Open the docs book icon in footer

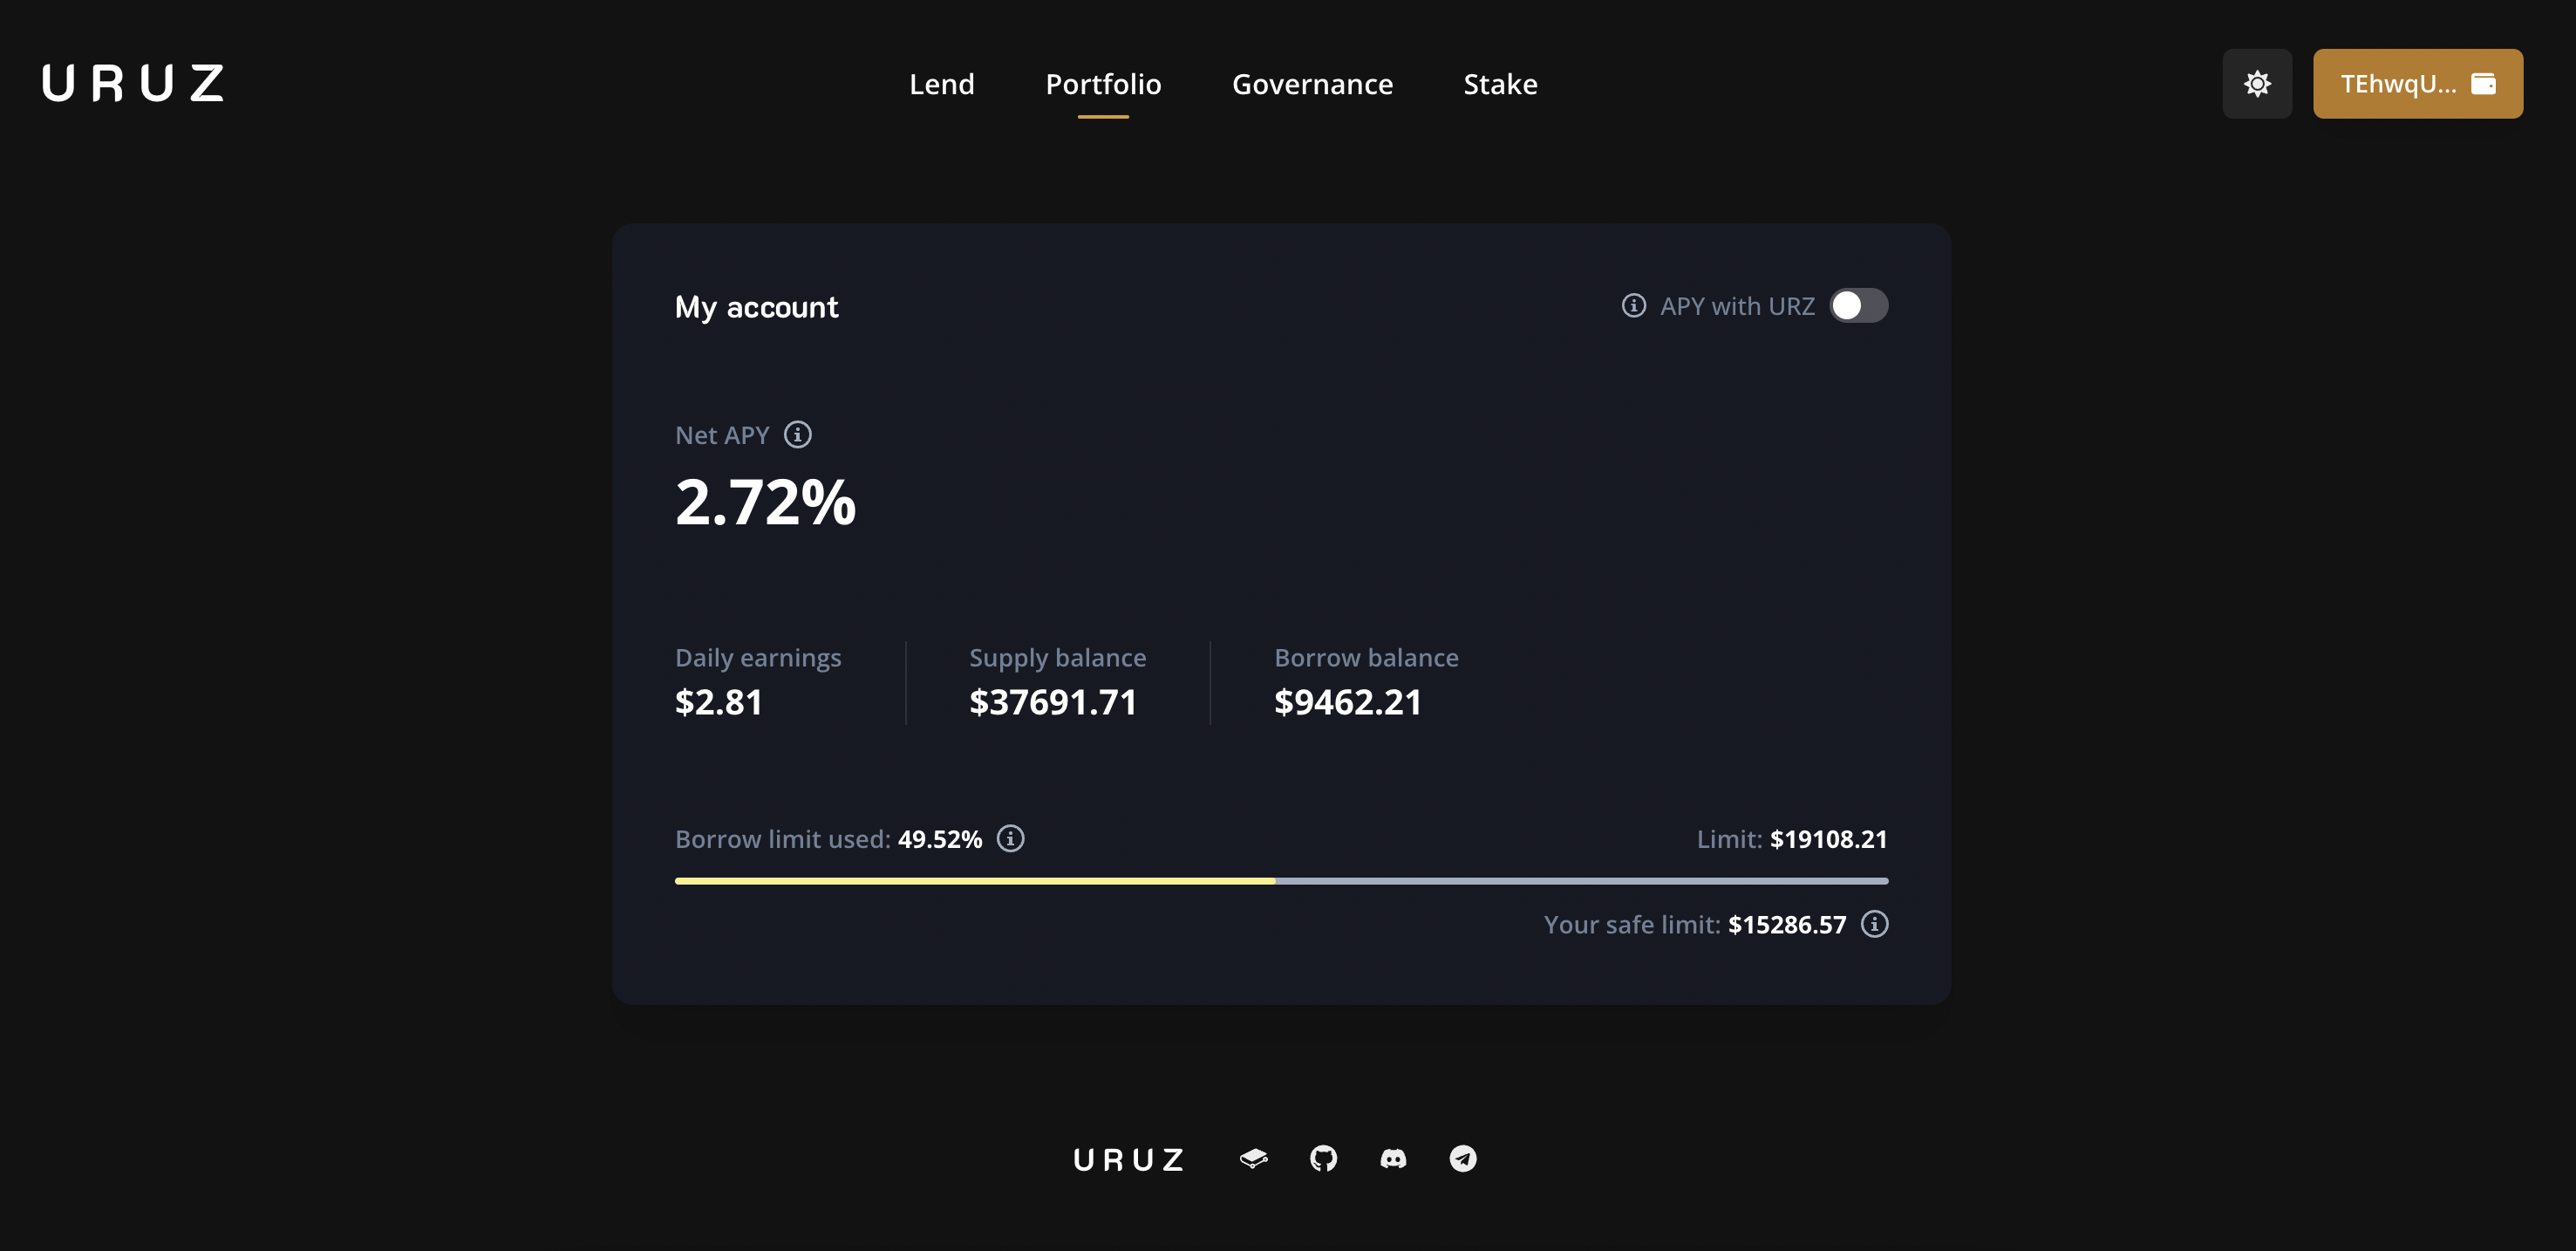[1253, 1158]
